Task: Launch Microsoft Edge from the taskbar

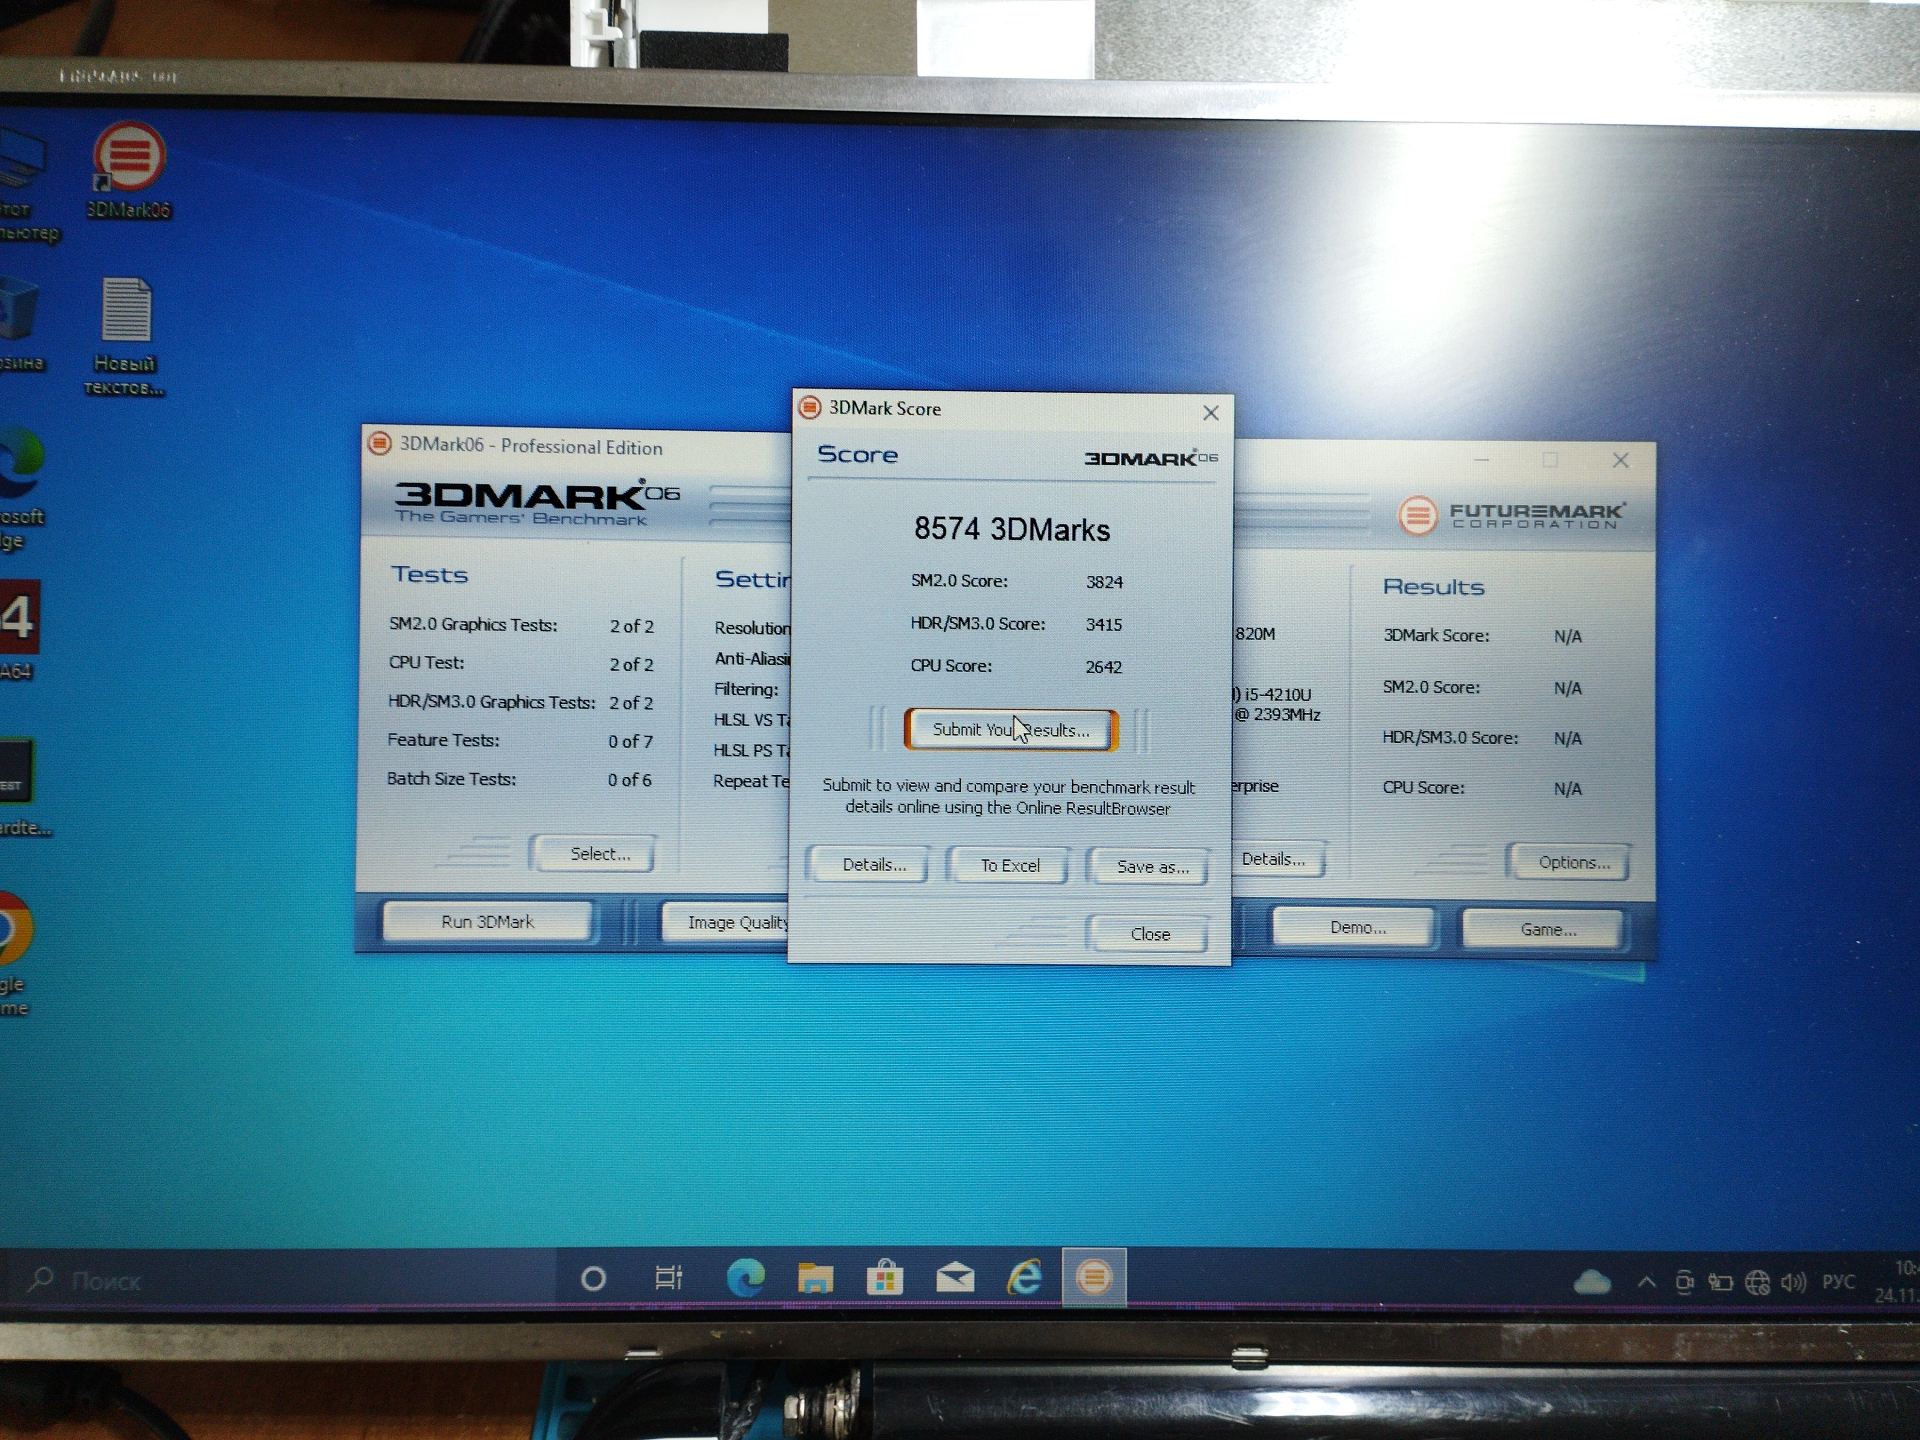Action: [x=745, y=1277]
